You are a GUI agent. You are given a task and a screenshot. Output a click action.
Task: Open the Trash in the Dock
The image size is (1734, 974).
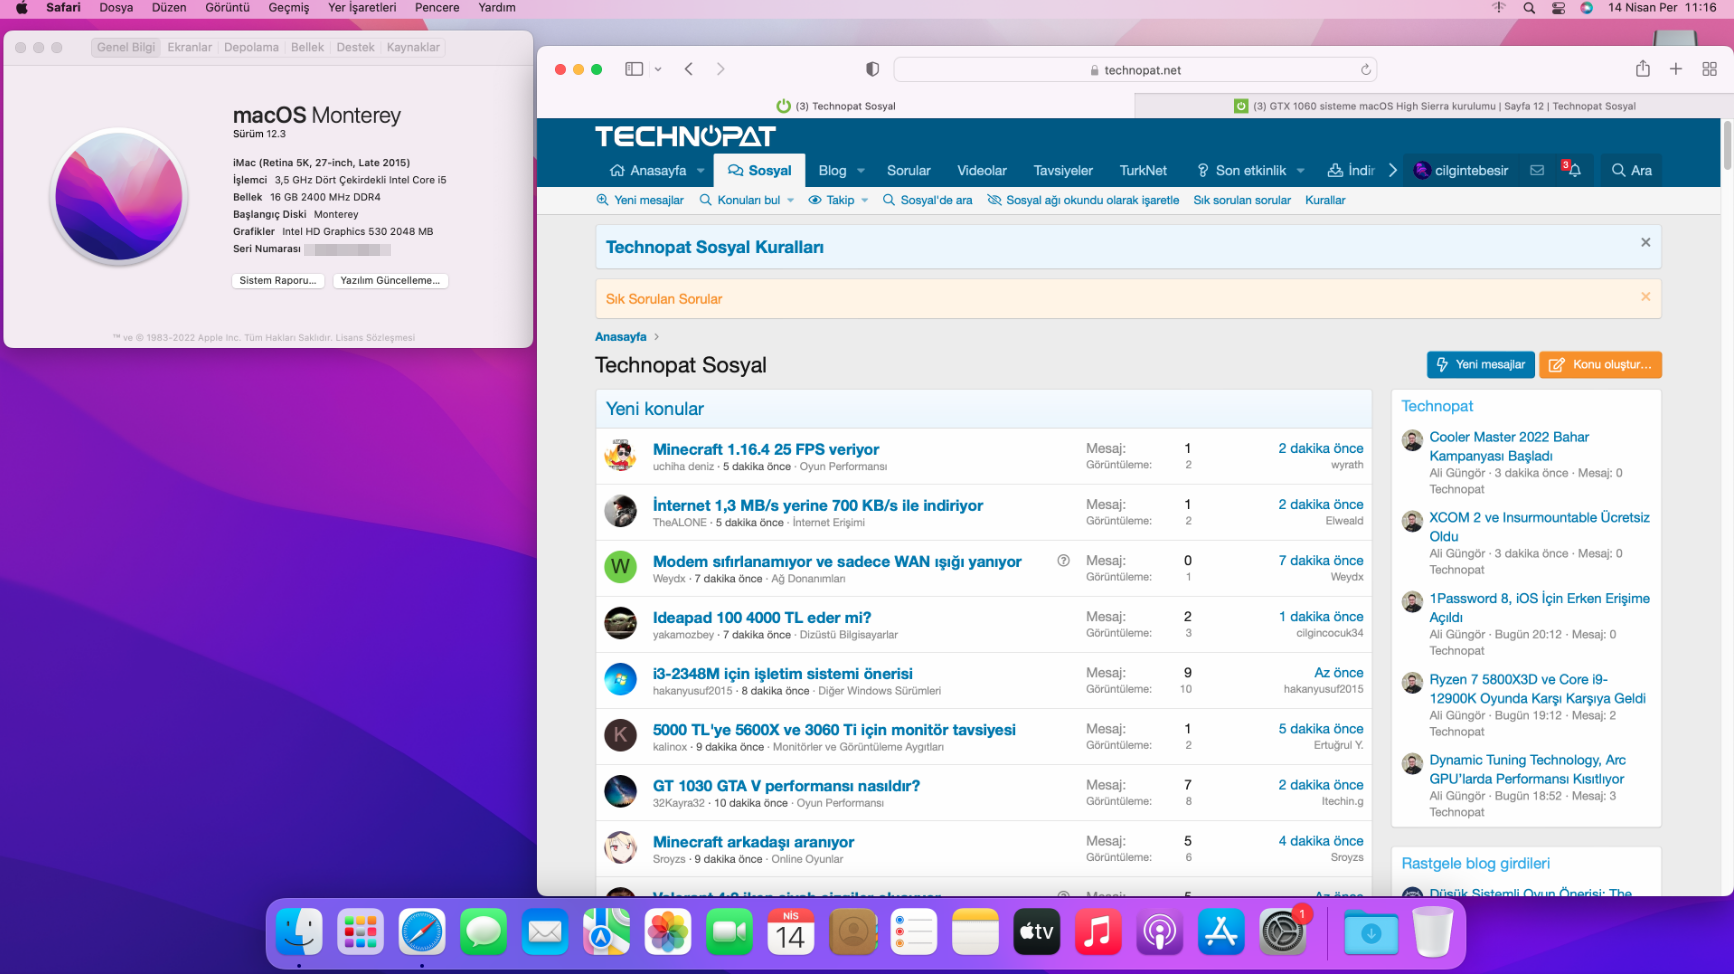pyautogui.click(x=1432, y=932)
